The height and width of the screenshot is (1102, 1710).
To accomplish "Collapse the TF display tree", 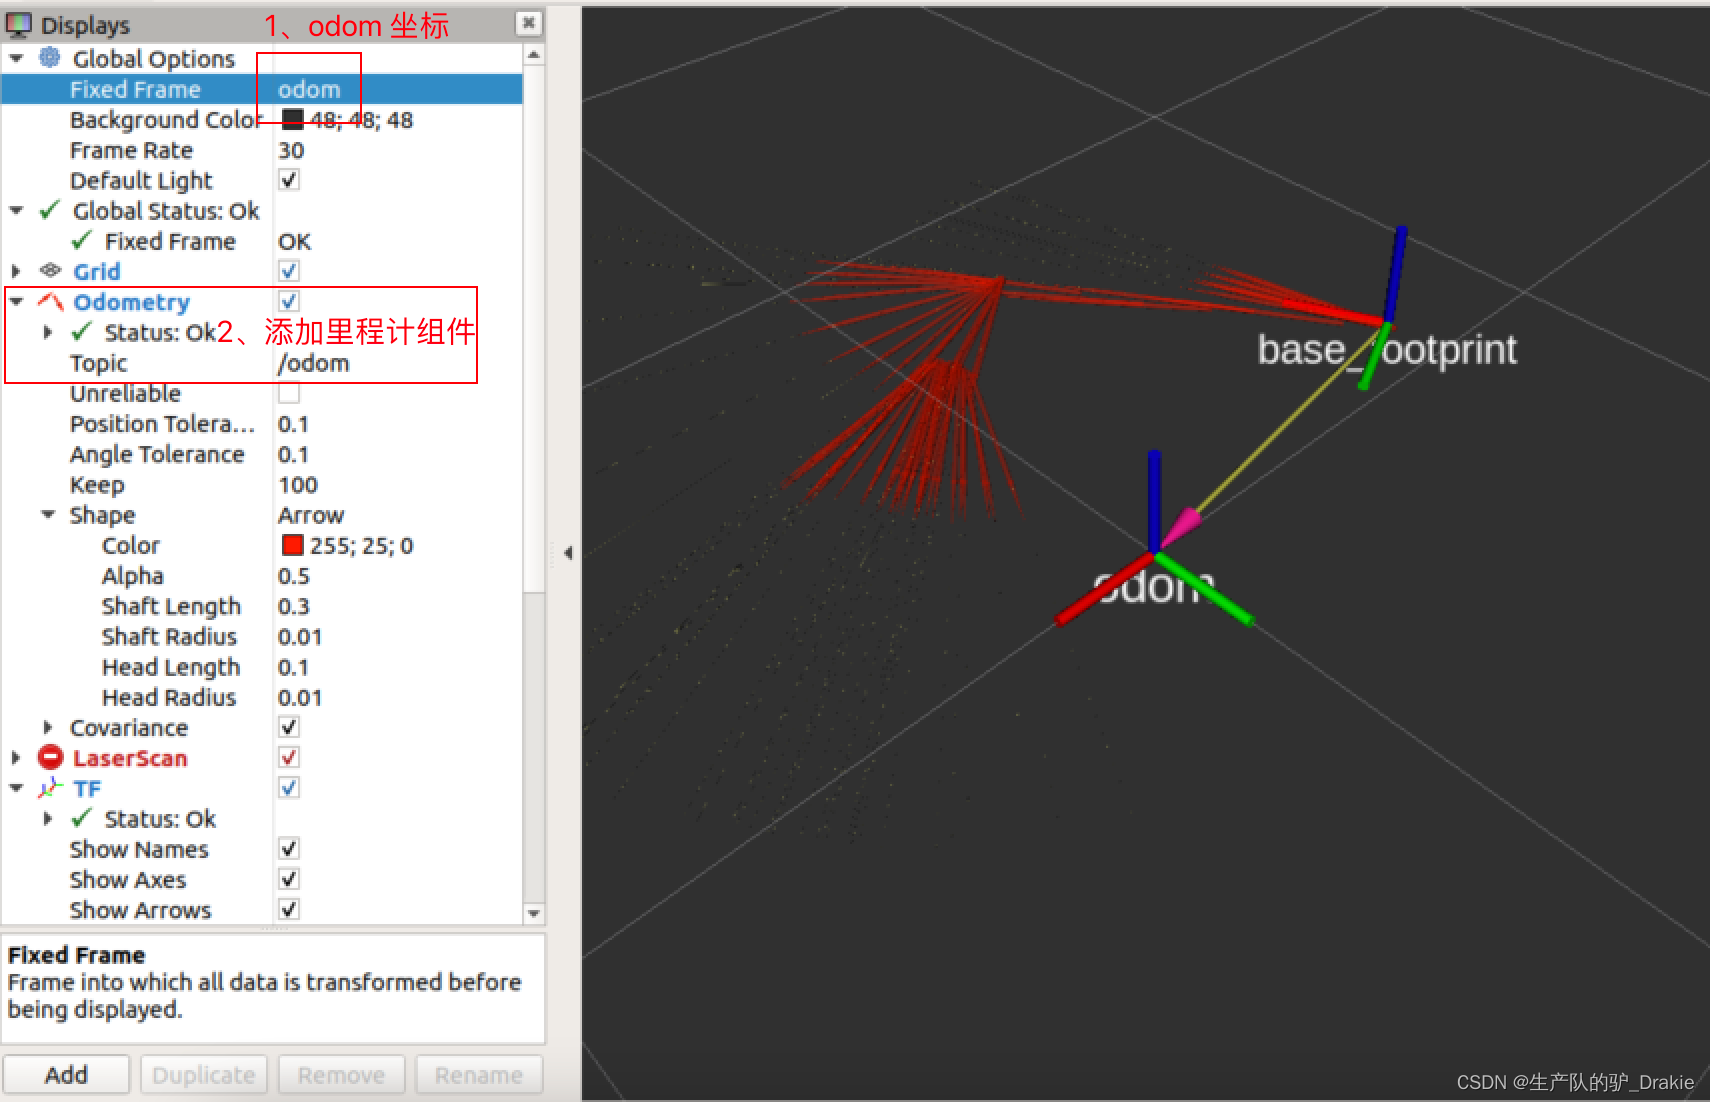I will tap(16, 788).
